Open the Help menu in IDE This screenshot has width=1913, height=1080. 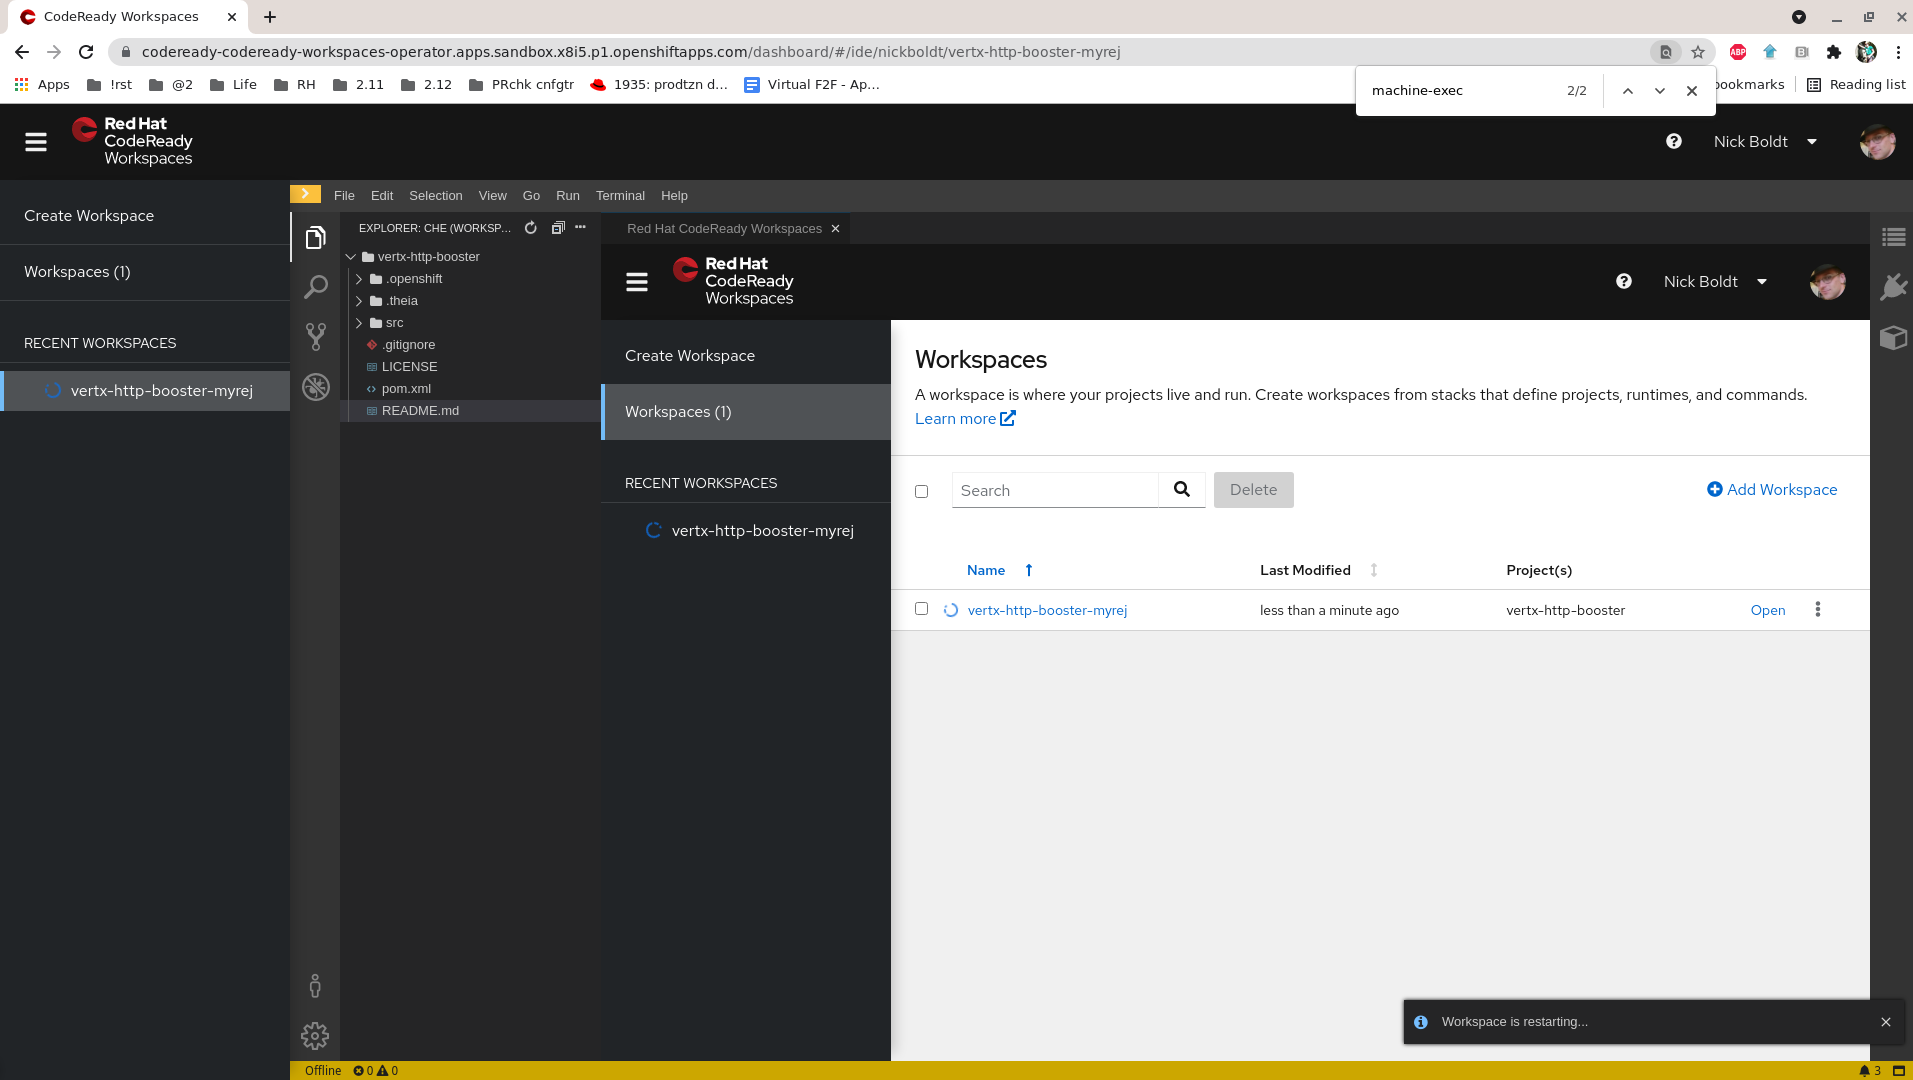[x=674, y=196]
